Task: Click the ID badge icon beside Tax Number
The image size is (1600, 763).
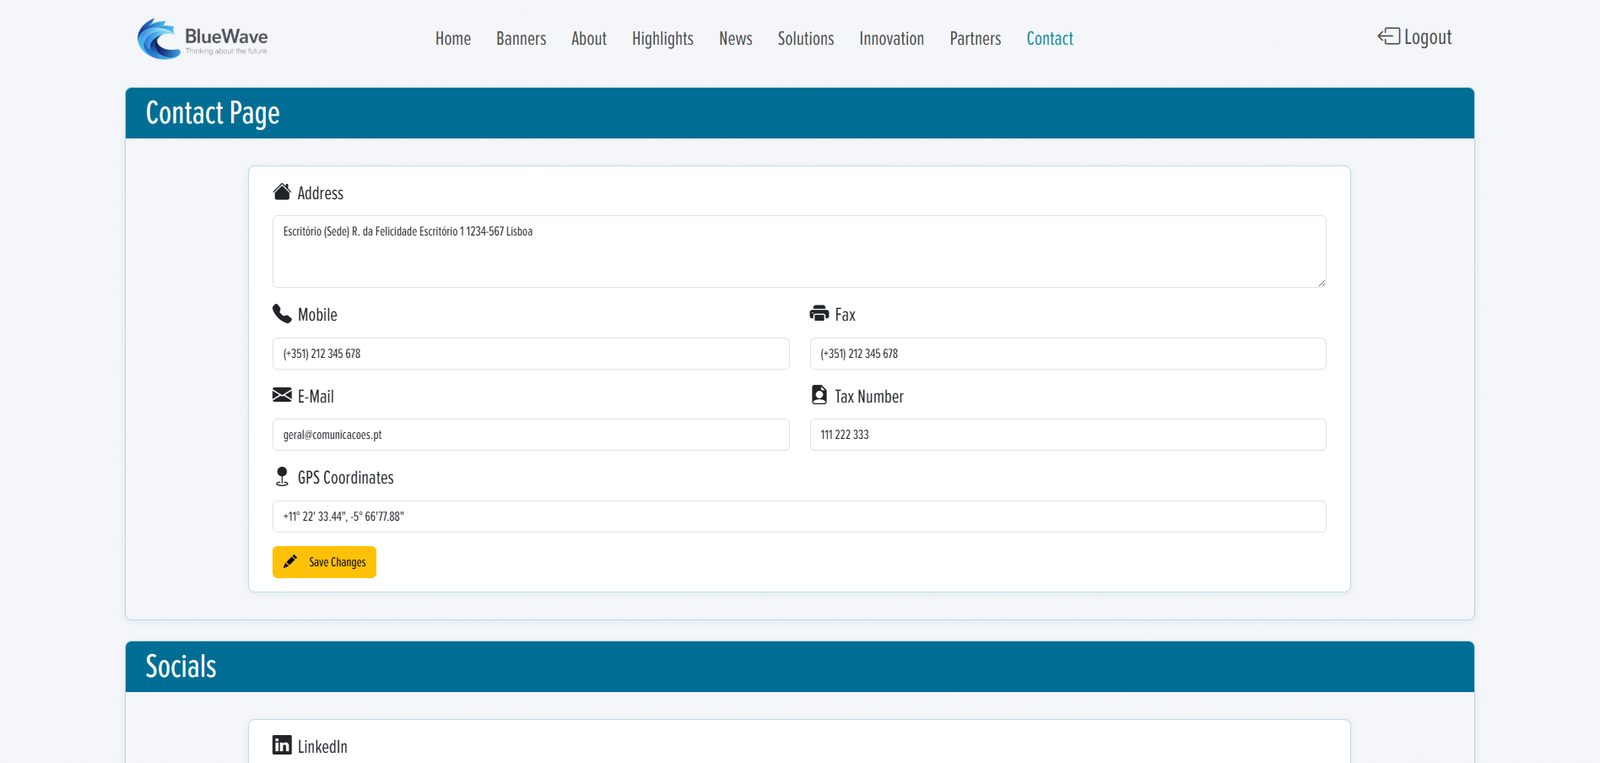Action: 819,395
